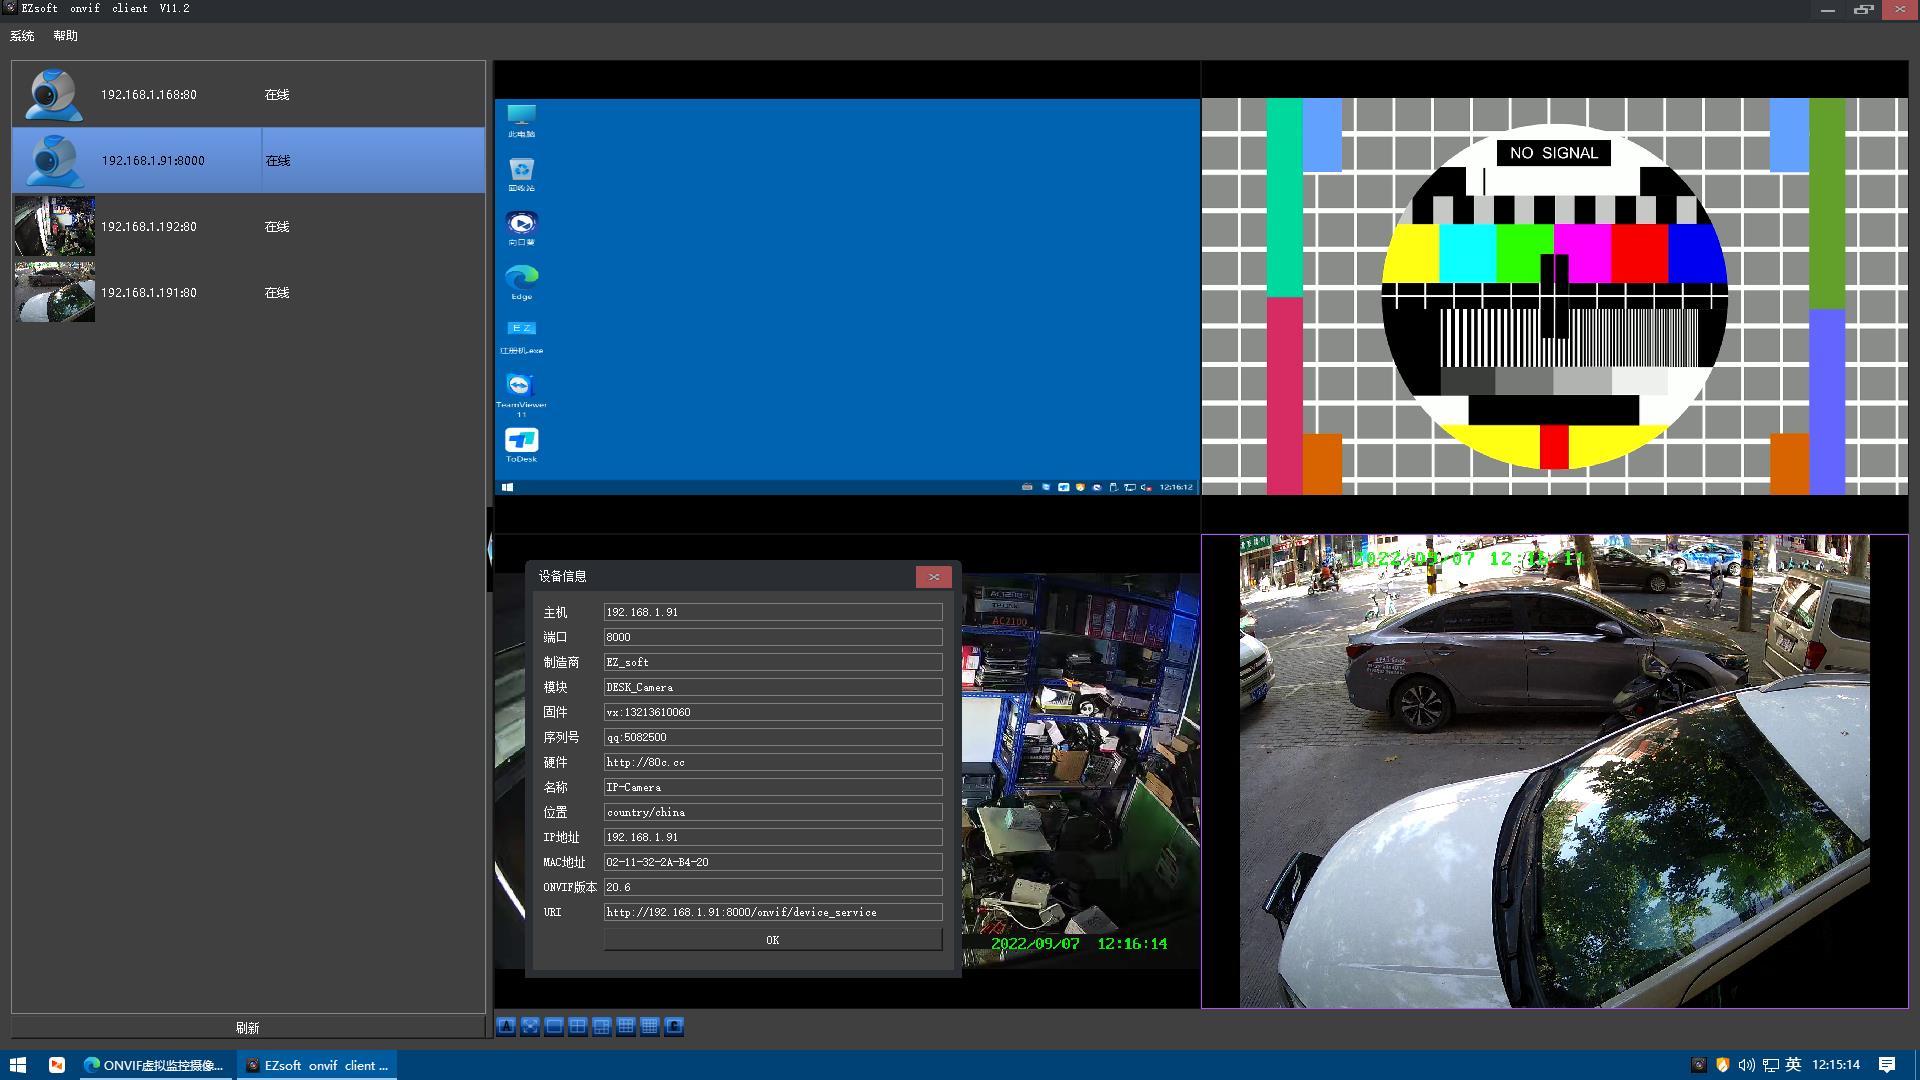Close the 设备信息 dialog
This screenshot has width=1920, height=1080.
(x=933, y=577)
